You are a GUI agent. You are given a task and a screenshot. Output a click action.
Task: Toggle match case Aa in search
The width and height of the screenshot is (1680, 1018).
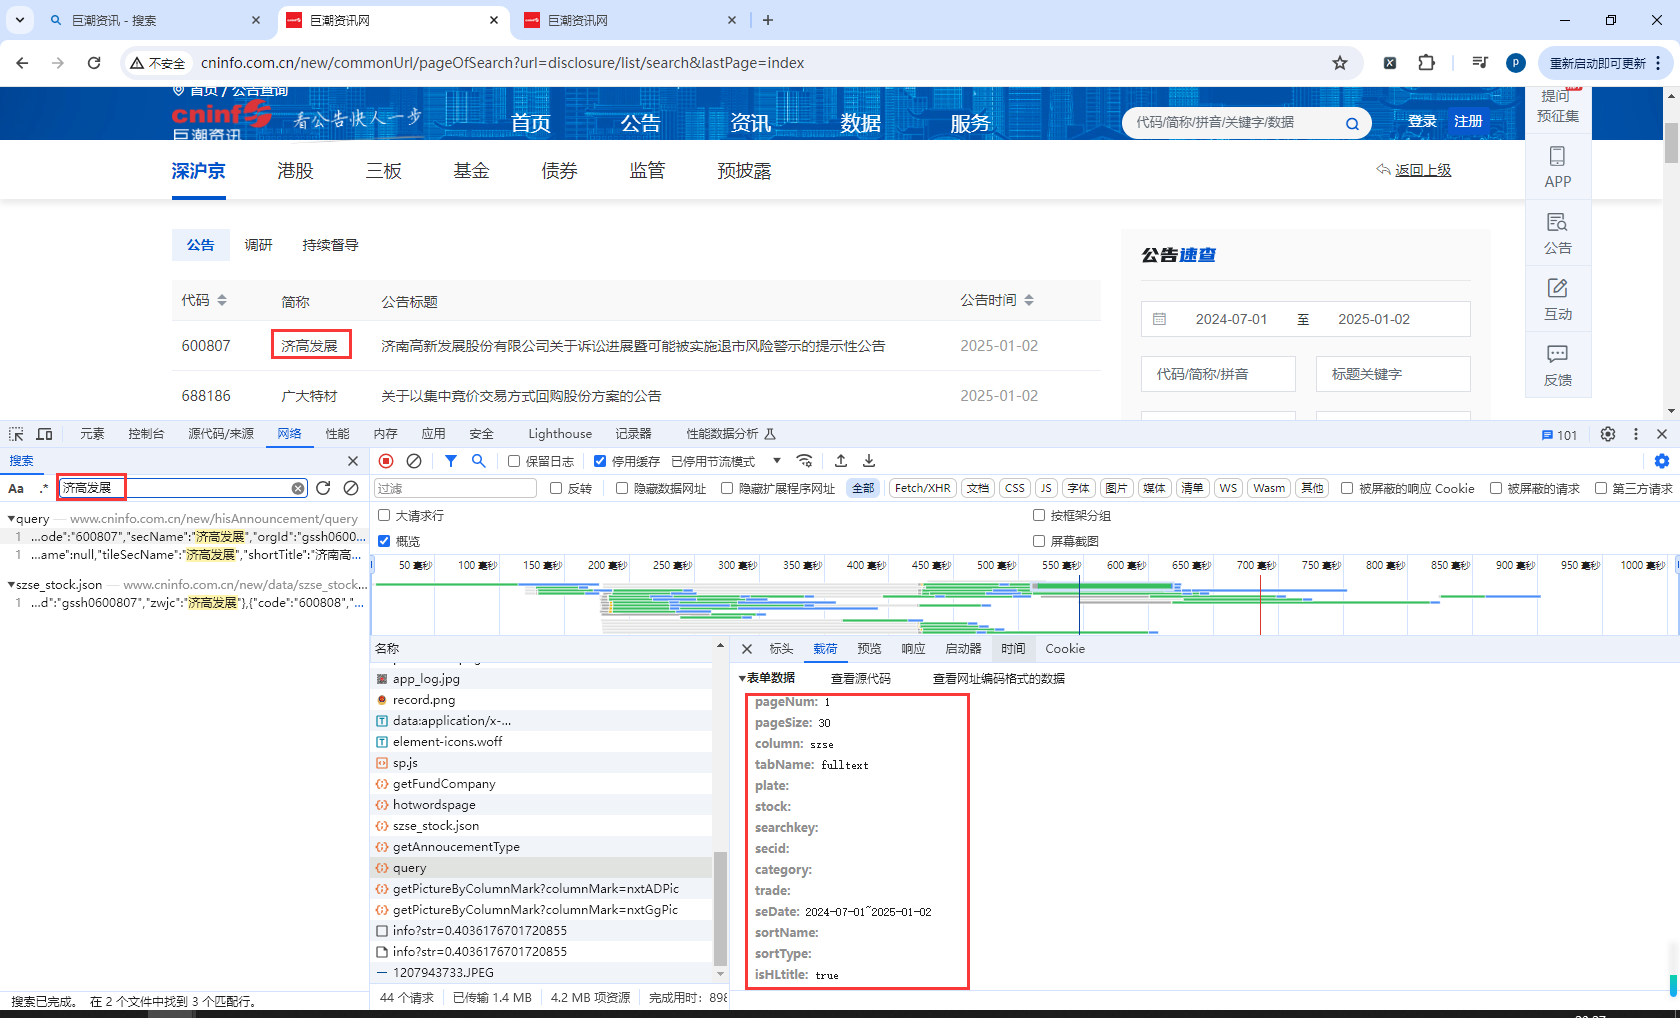[x=16, y=488]
